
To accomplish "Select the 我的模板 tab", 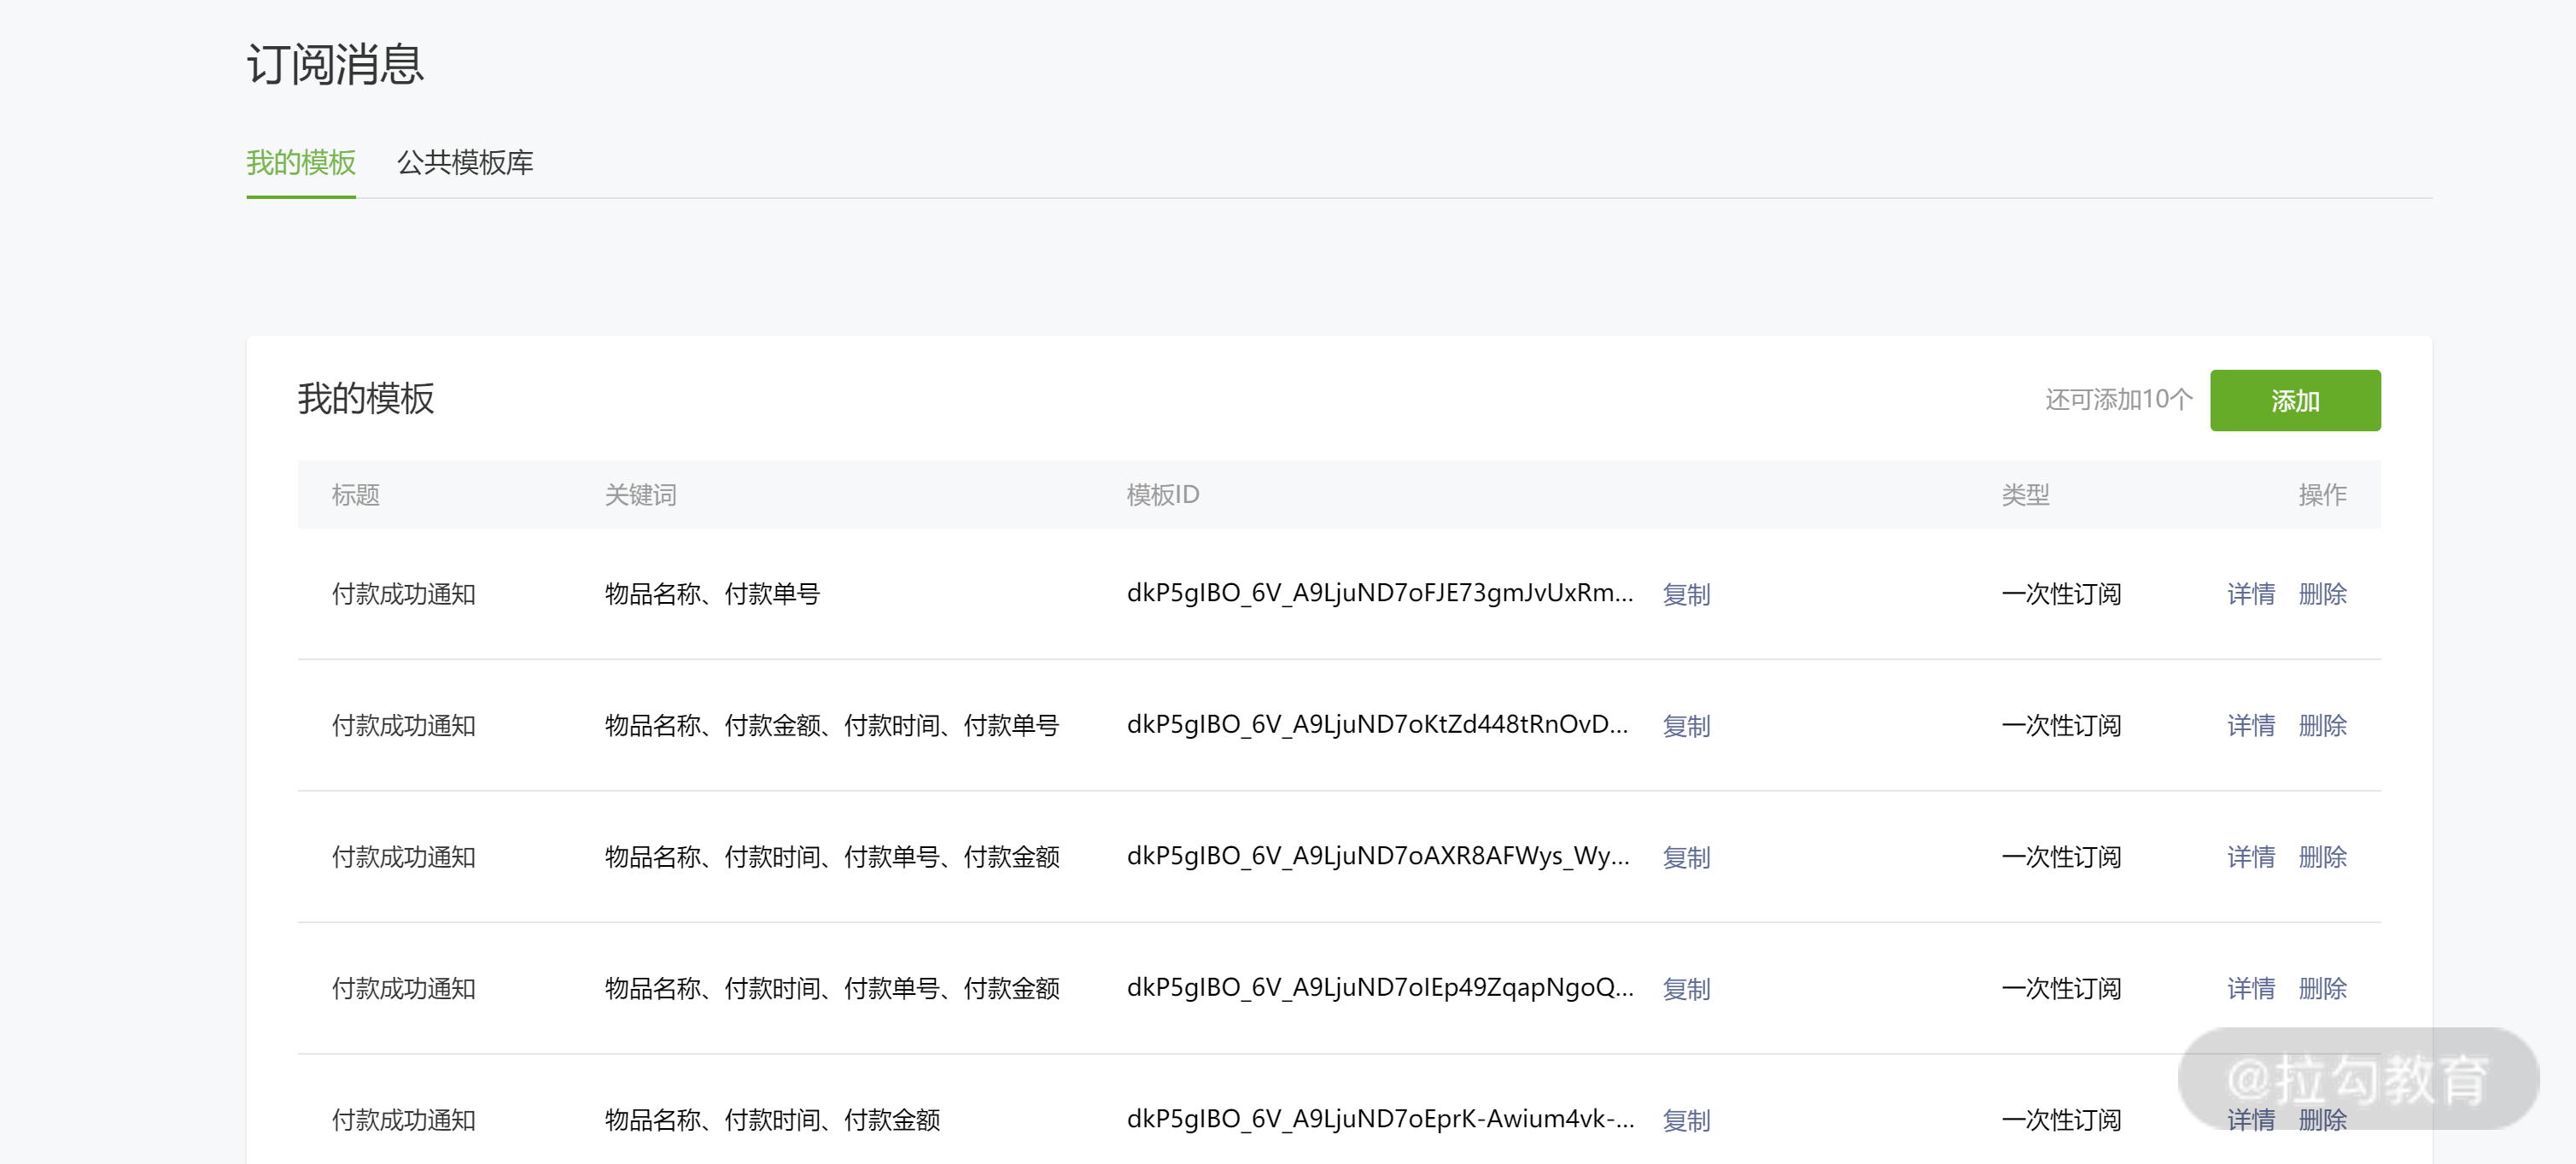I will coord(301,162).
